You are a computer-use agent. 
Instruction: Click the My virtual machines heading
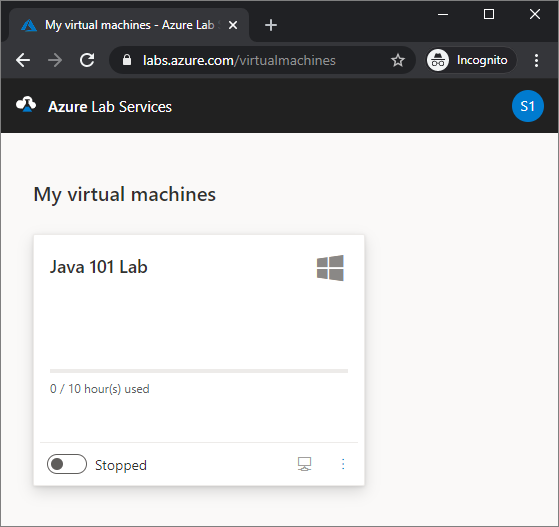click(124, 194)
